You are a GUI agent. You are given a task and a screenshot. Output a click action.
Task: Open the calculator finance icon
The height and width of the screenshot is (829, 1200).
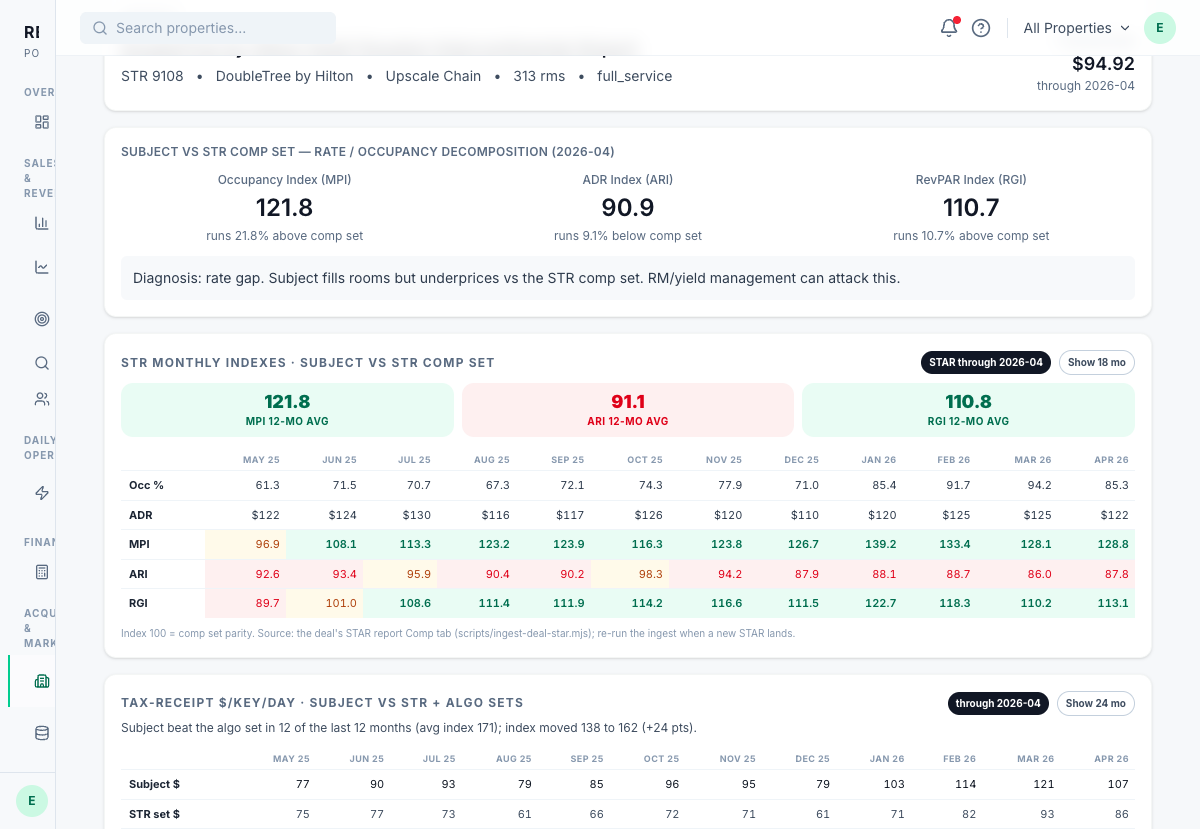tap(41, 572)
